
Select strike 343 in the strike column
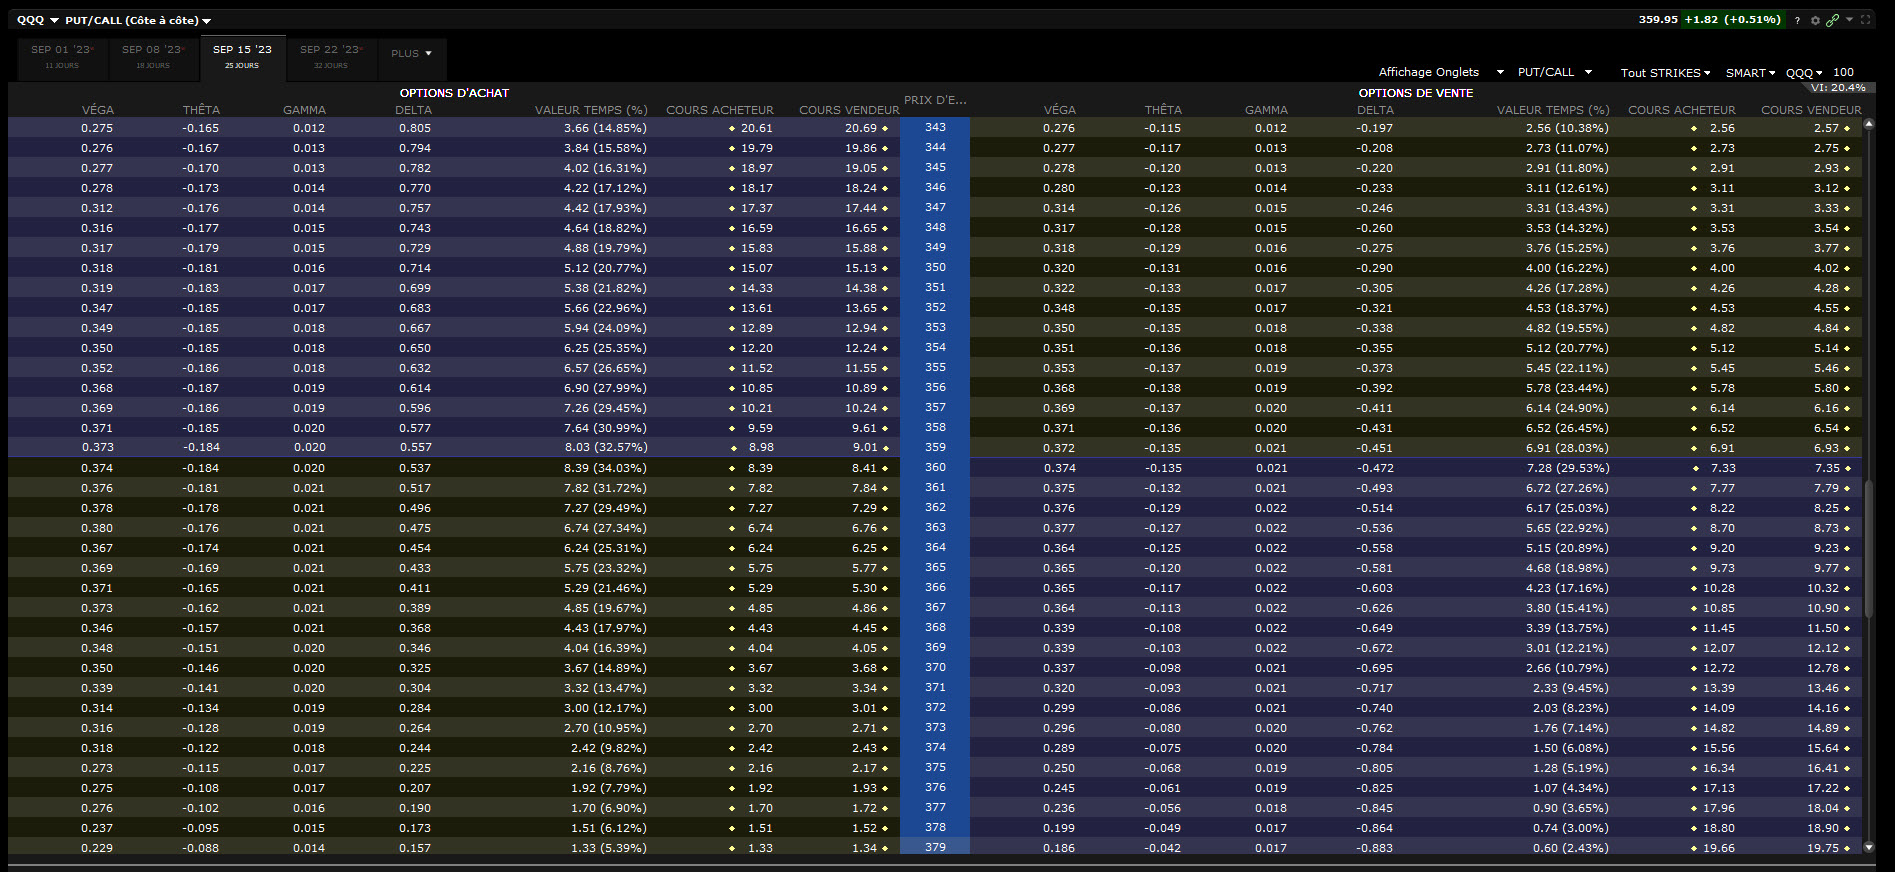[935, 127]
